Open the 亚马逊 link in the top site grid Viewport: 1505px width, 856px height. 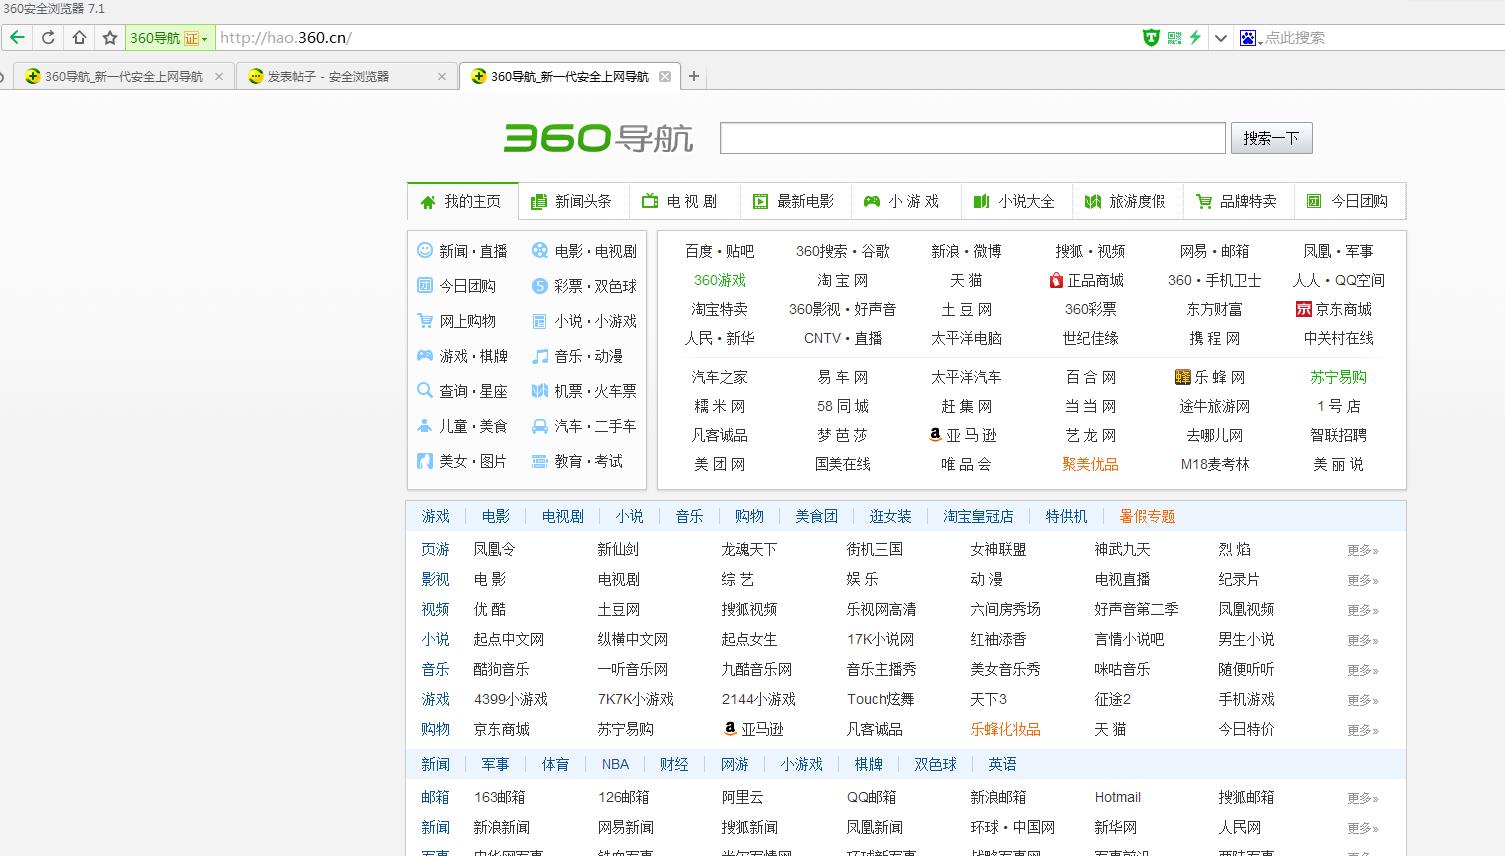(963, 435)
